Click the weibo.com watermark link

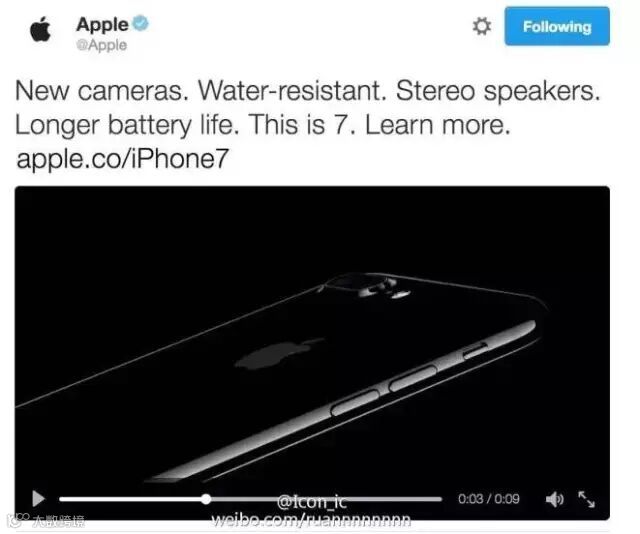point(311,520)
